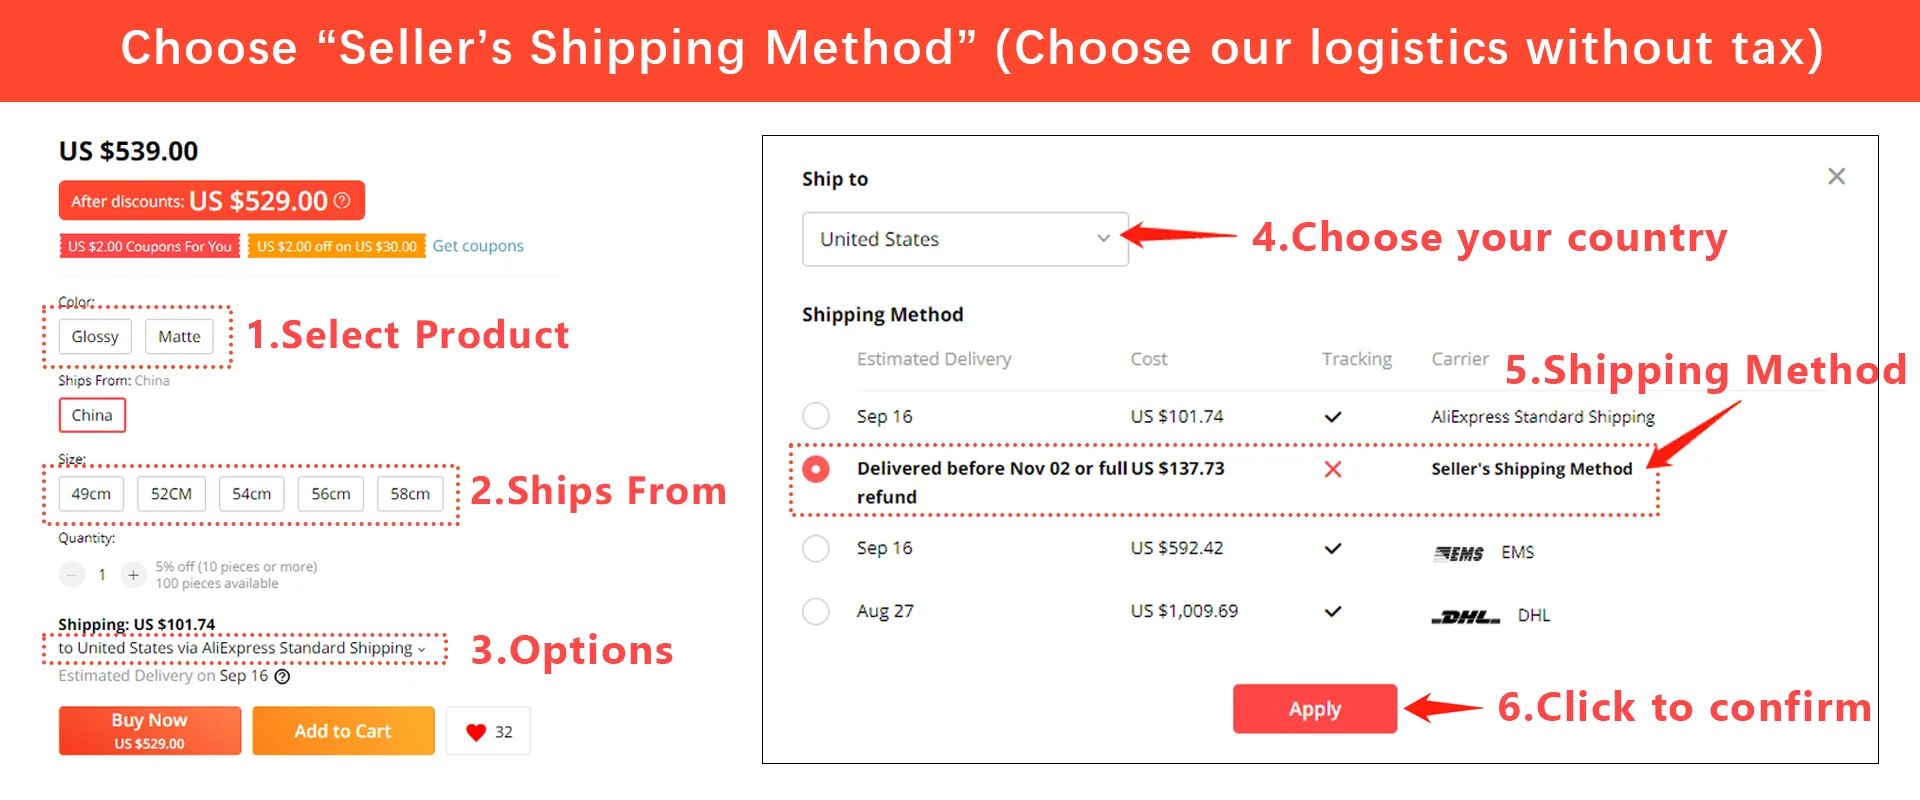Close the Ship to dialog

(1836, 176)
